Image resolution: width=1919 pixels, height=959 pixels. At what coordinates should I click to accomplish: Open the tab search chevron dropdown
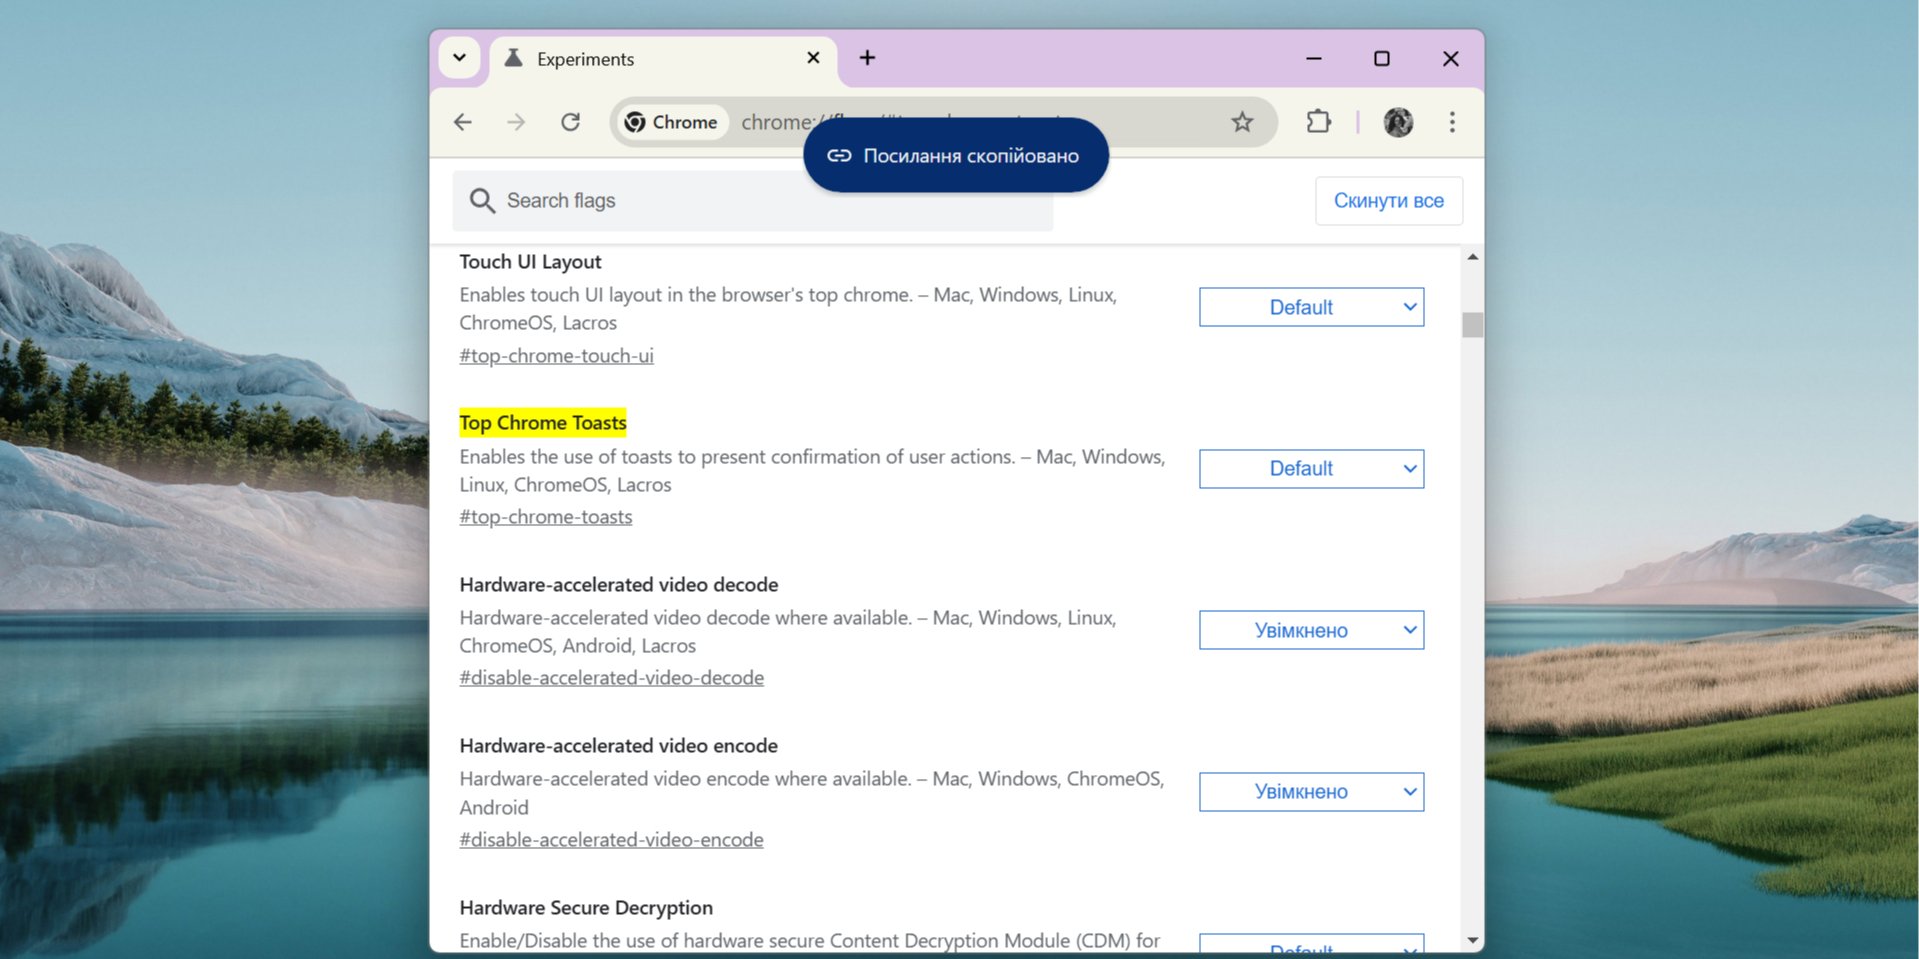[459, 58]
